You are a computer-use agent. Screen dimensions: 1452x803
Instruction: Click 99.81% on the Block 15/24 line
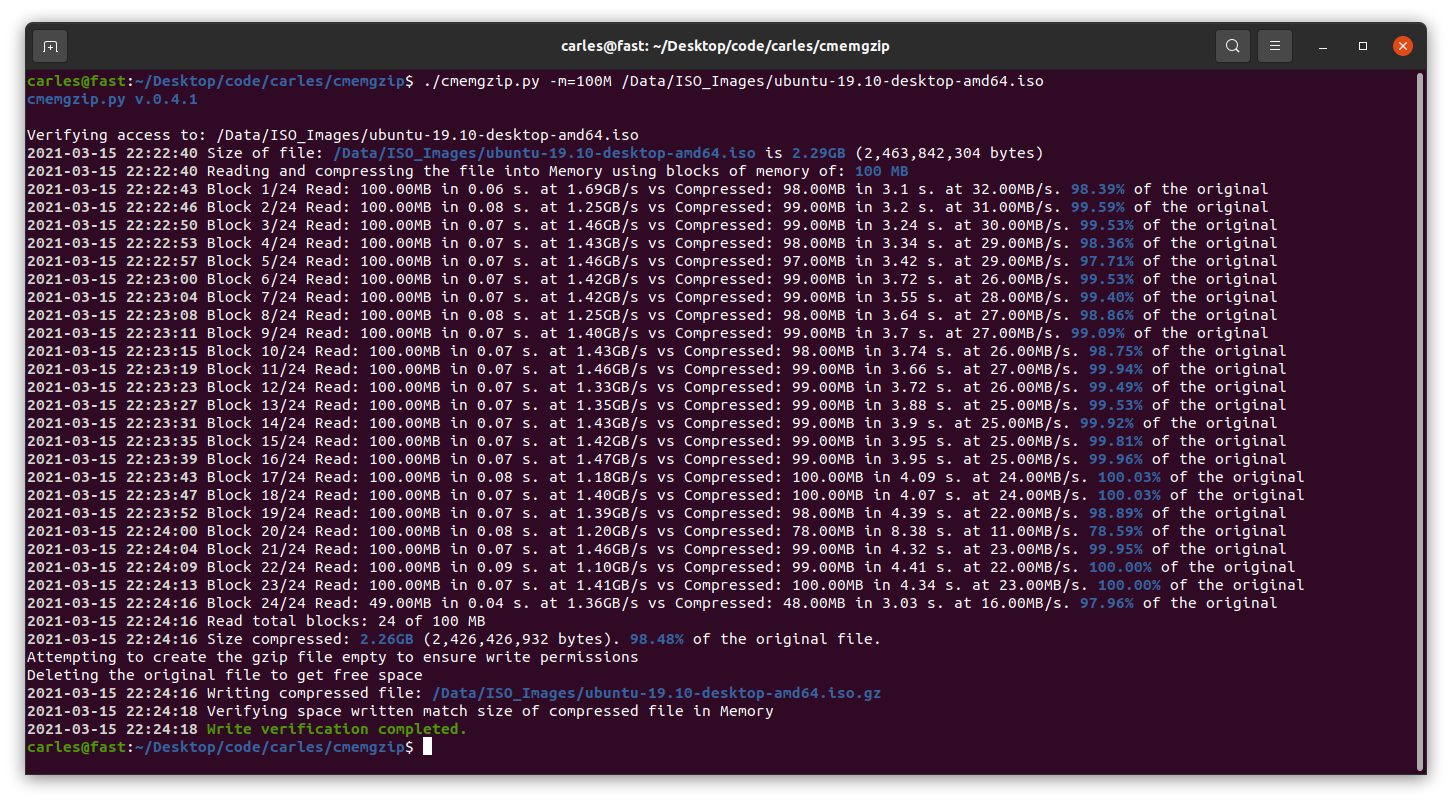(x=1115, y=441)
